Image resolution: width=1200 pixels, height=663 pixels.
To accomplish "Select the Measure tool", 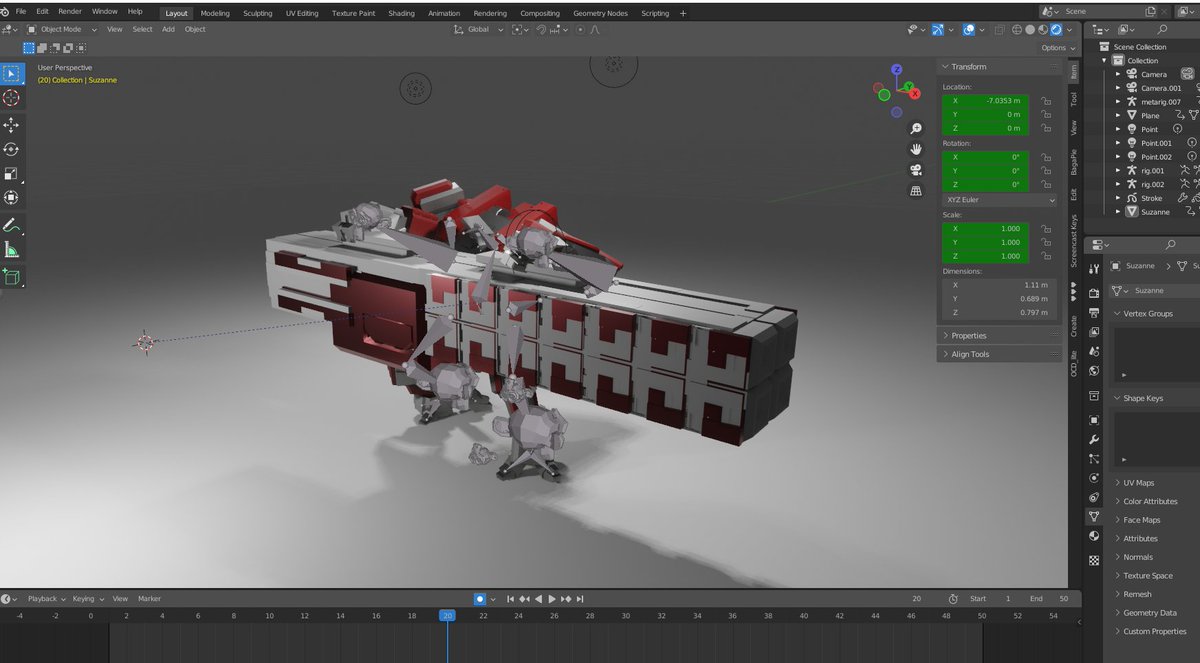I will click(x=11, y=249).
